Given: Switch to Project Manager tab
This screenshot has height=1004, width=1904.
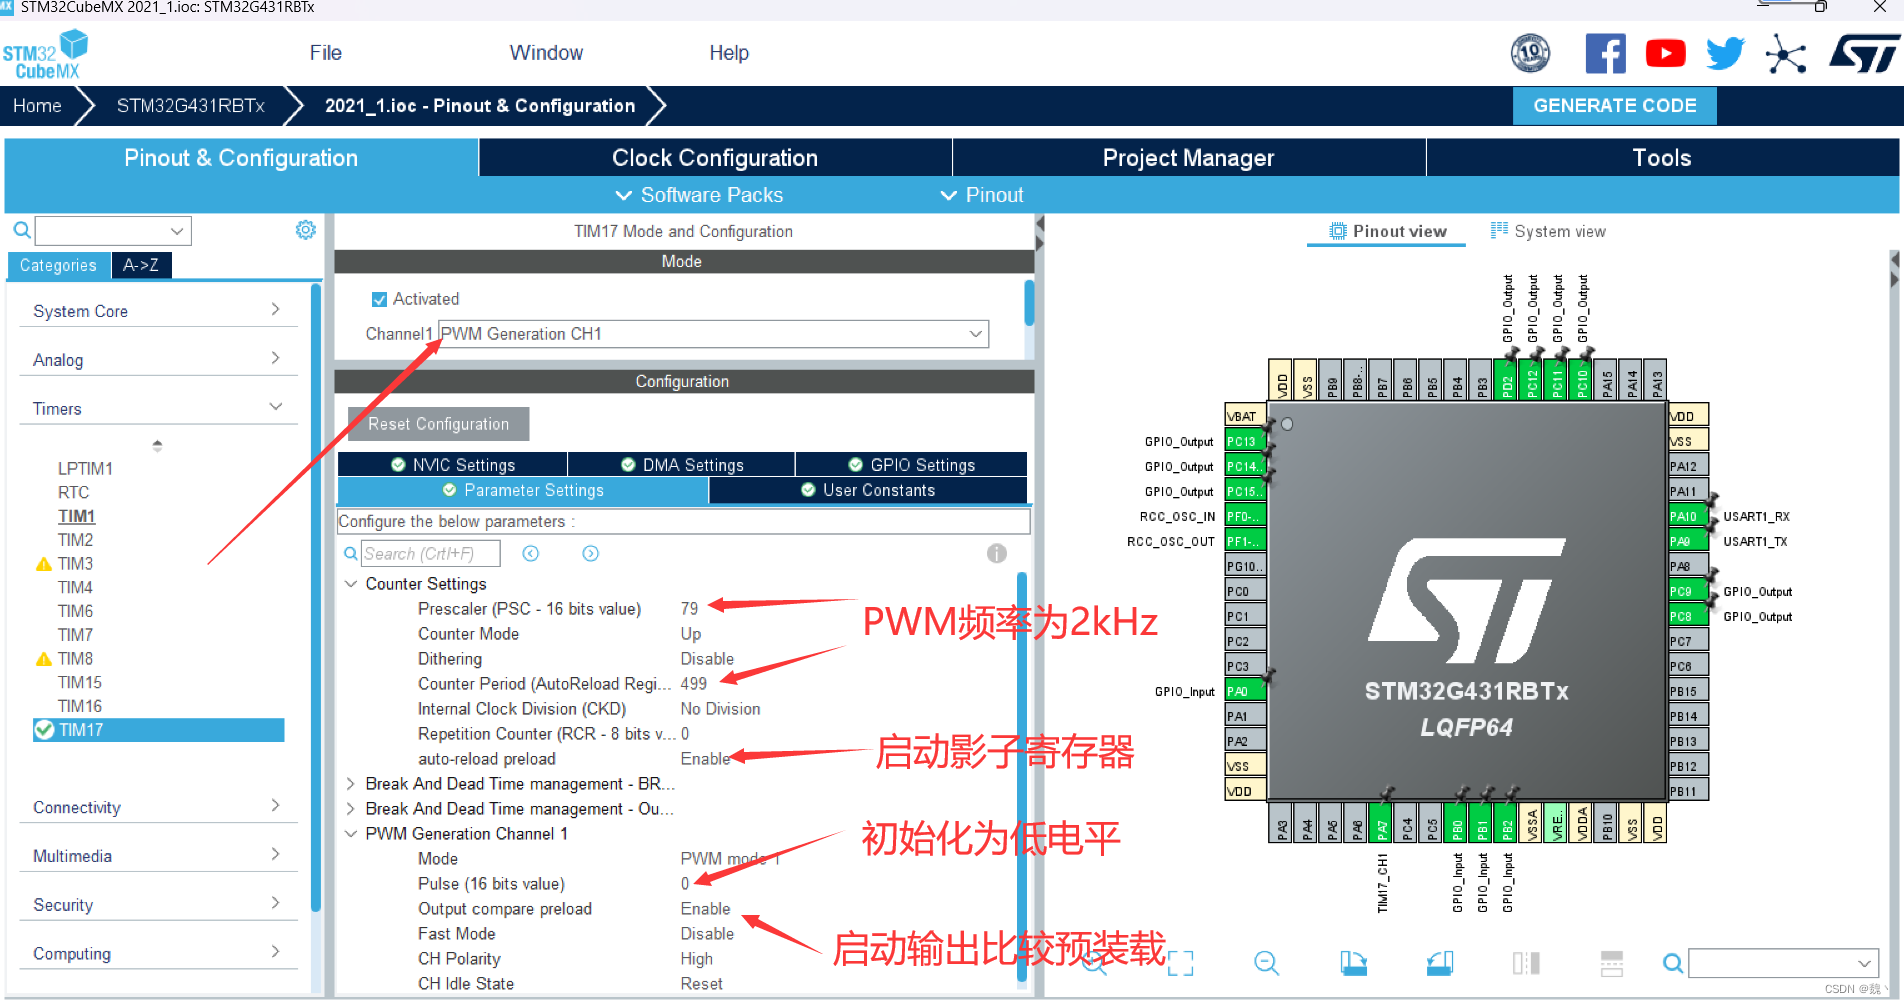Looking at the screenshot, I should click(x=1188, y=158).
